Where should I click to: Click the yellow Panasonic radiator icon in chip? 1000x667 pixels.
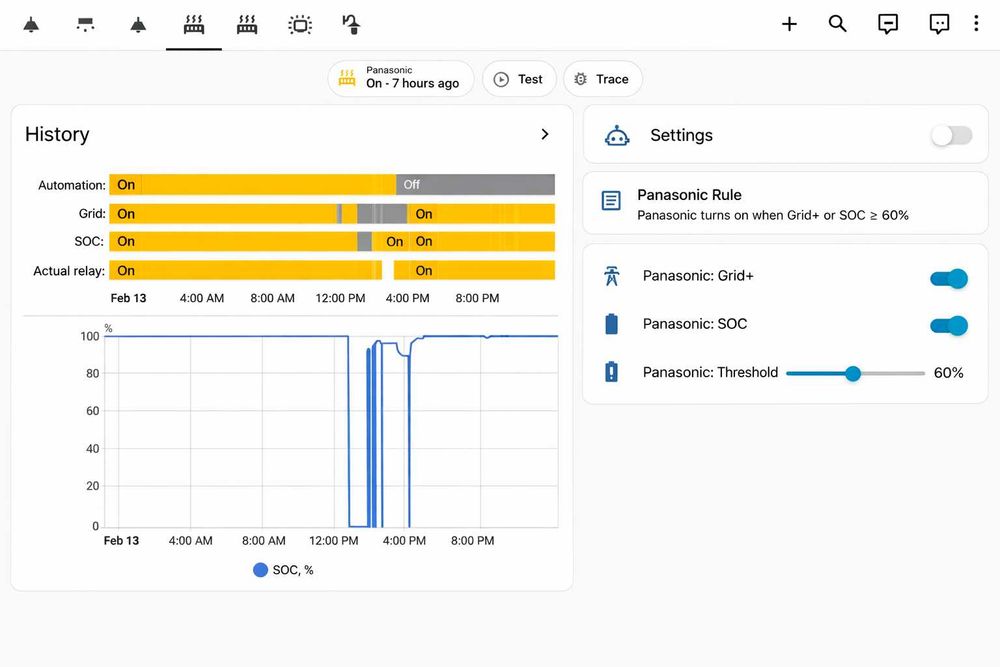point(347,78)
